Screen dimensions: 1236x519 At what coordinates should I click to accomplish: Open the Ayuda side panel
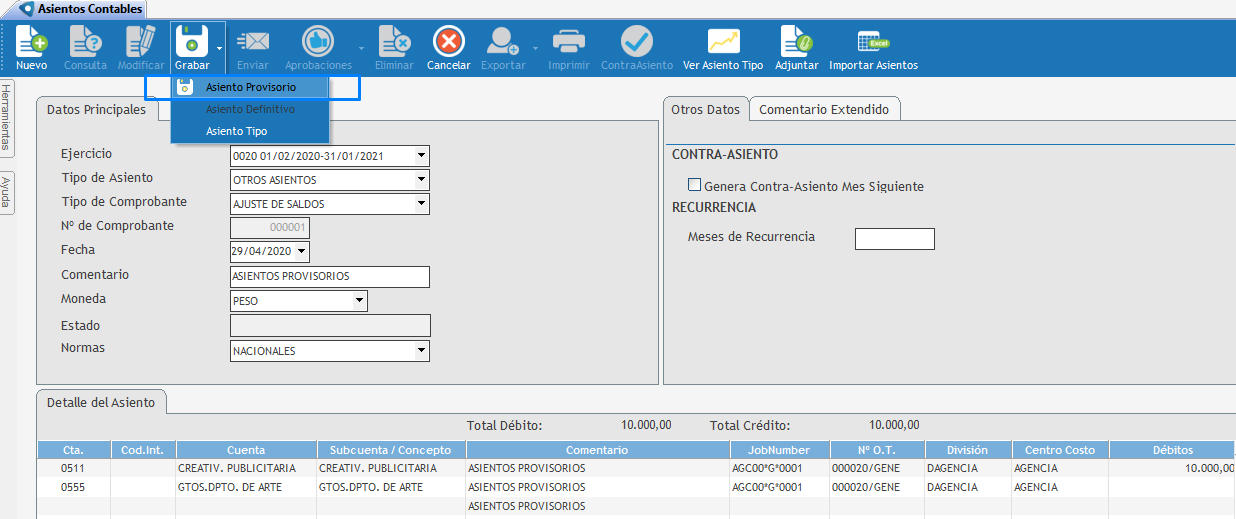[7, 193]
